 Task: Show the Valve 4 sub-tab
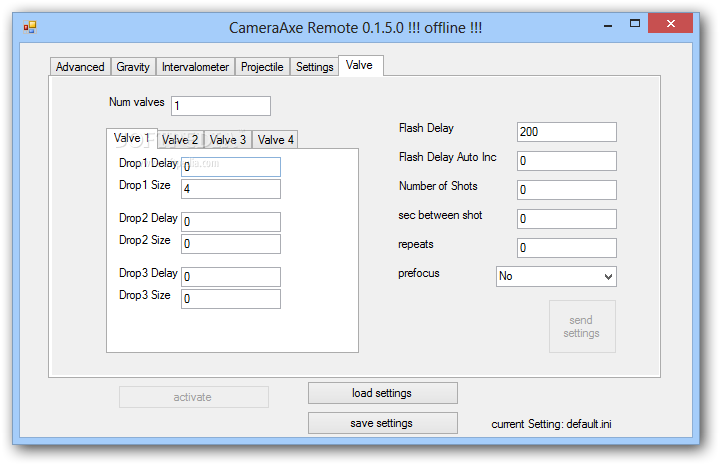(276, 140)
